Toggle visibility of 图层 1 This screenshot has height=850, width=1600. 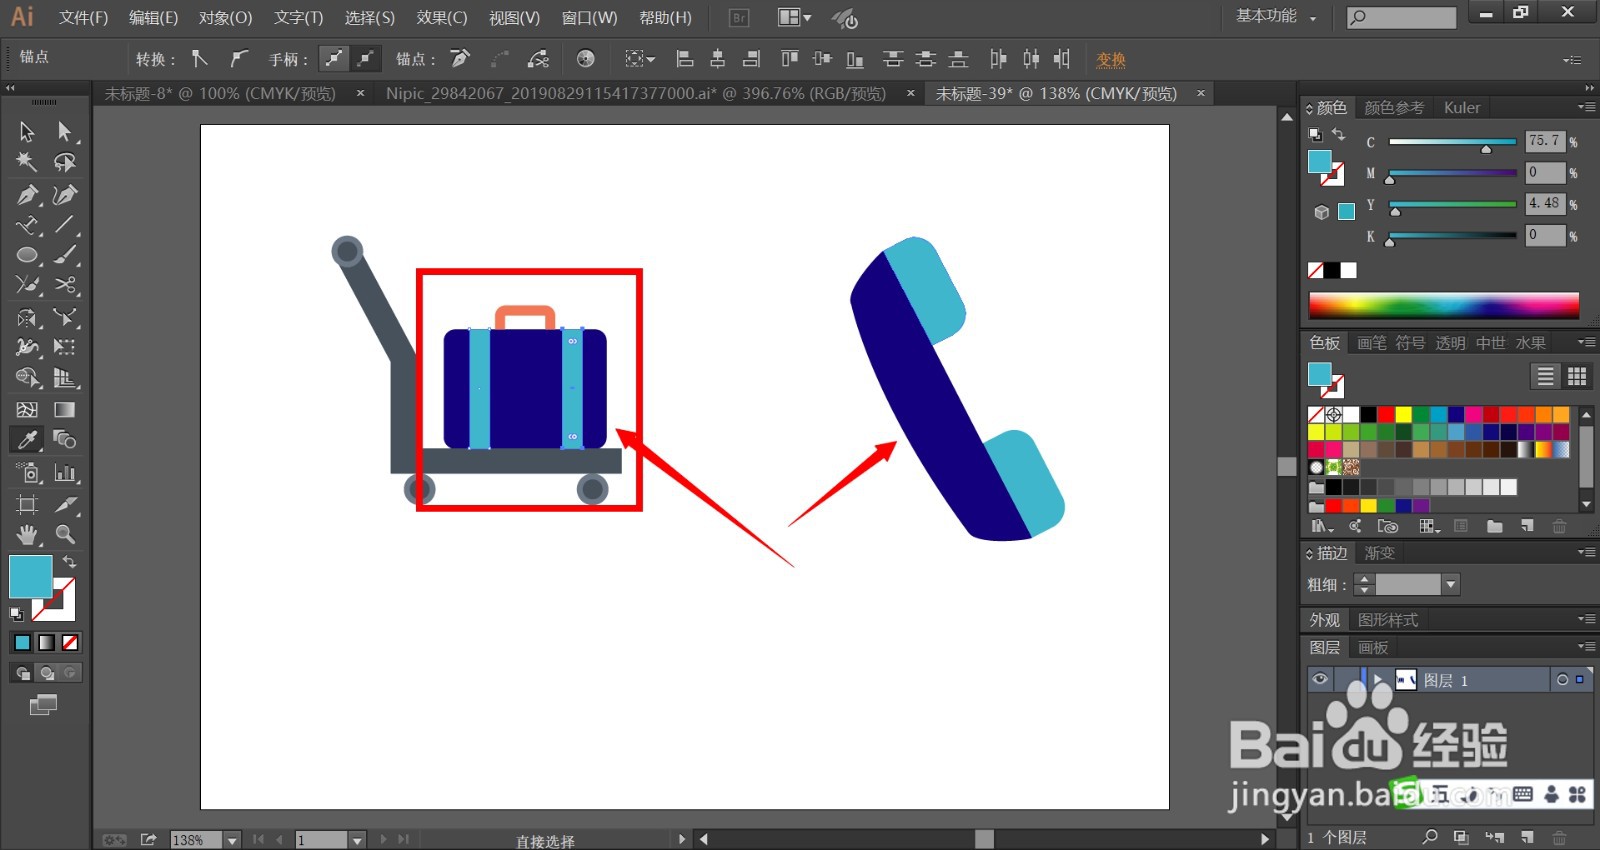(1320, 680)
